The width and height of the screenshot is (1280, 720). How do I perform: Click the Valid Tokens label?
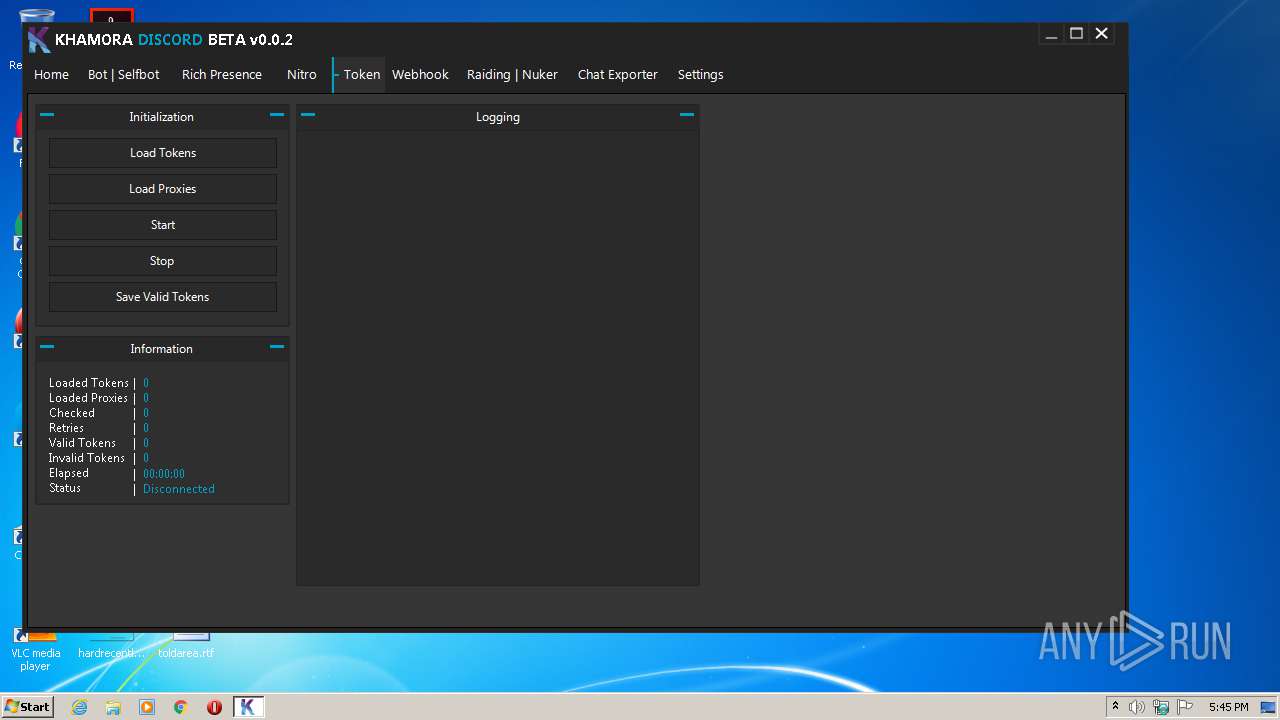tap(83, 443)
